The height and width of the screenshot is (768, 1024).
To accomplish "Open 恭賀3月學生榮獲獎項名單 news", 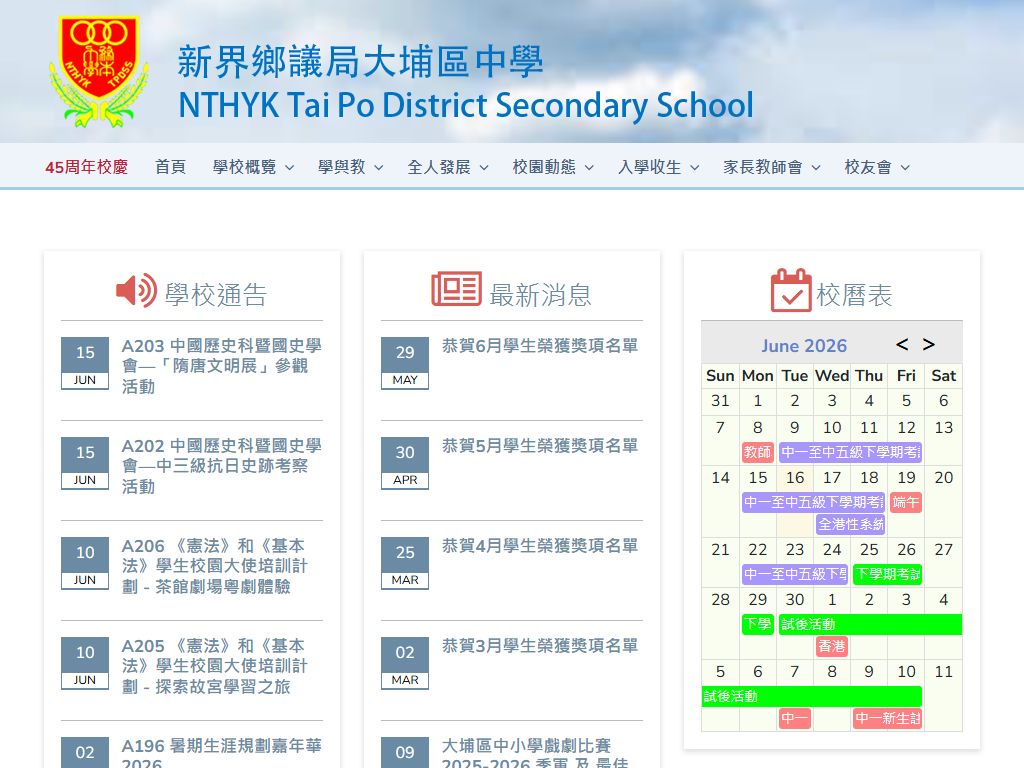I will click(x=539, y=645).
